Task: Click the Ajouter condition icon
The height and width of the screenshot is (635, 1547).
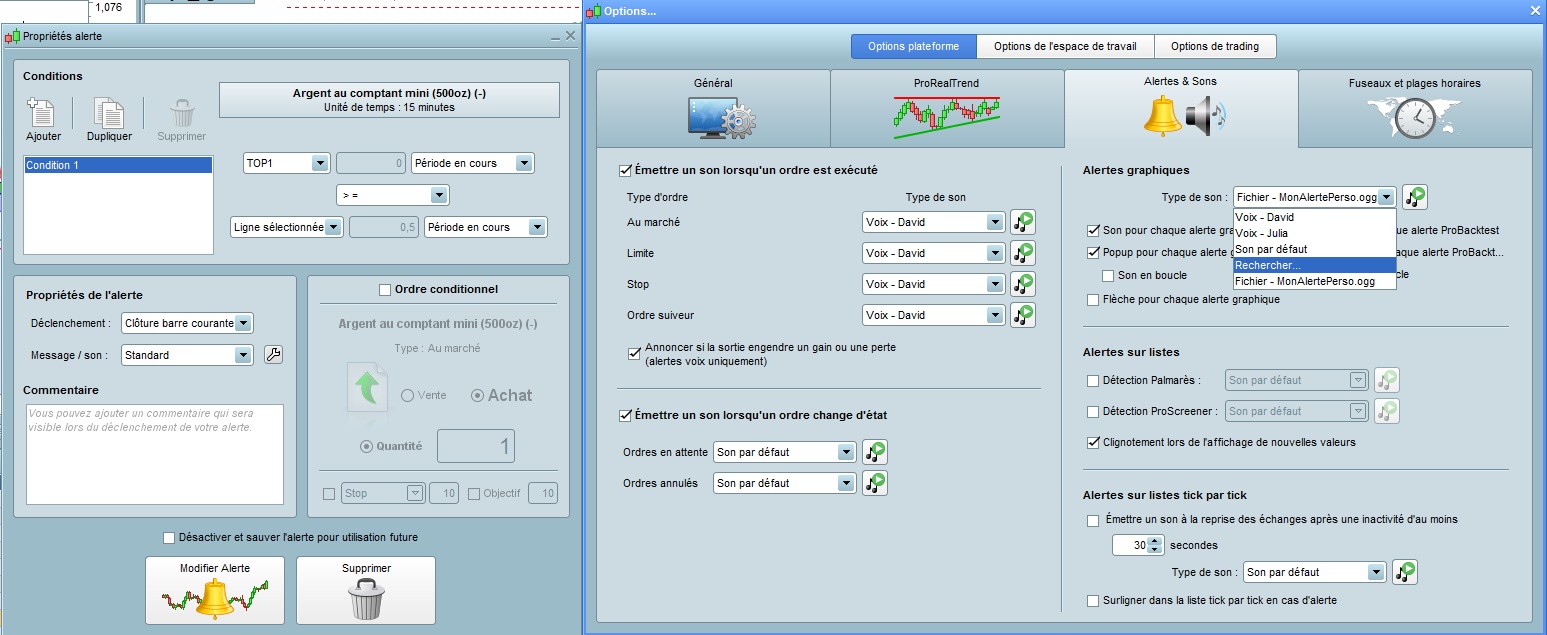Action: [43, 112]
